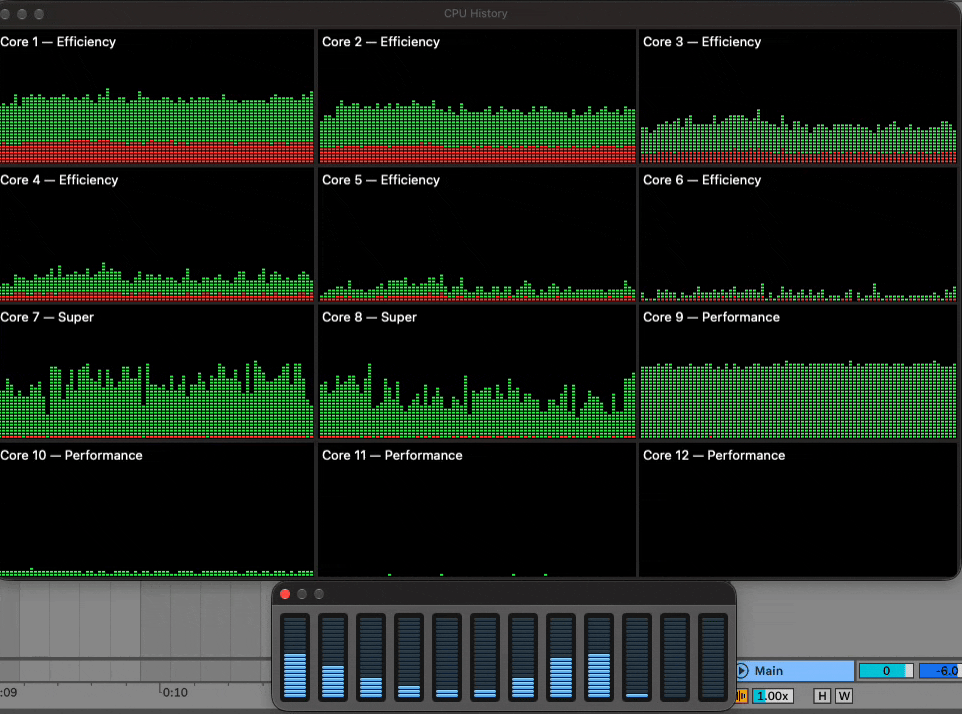The image size is (962, 714).
Task: Click the first meter bar in the floating CPU window
Action: click(295, 657)
